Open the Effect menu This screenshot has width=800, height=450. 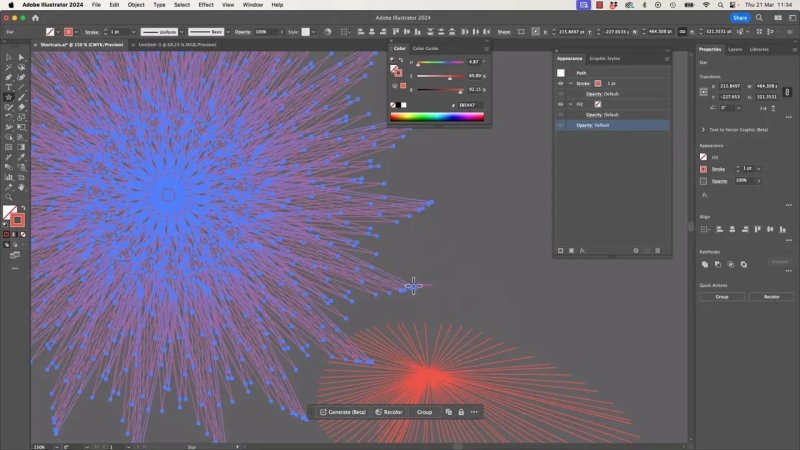[x=206, y=5]
